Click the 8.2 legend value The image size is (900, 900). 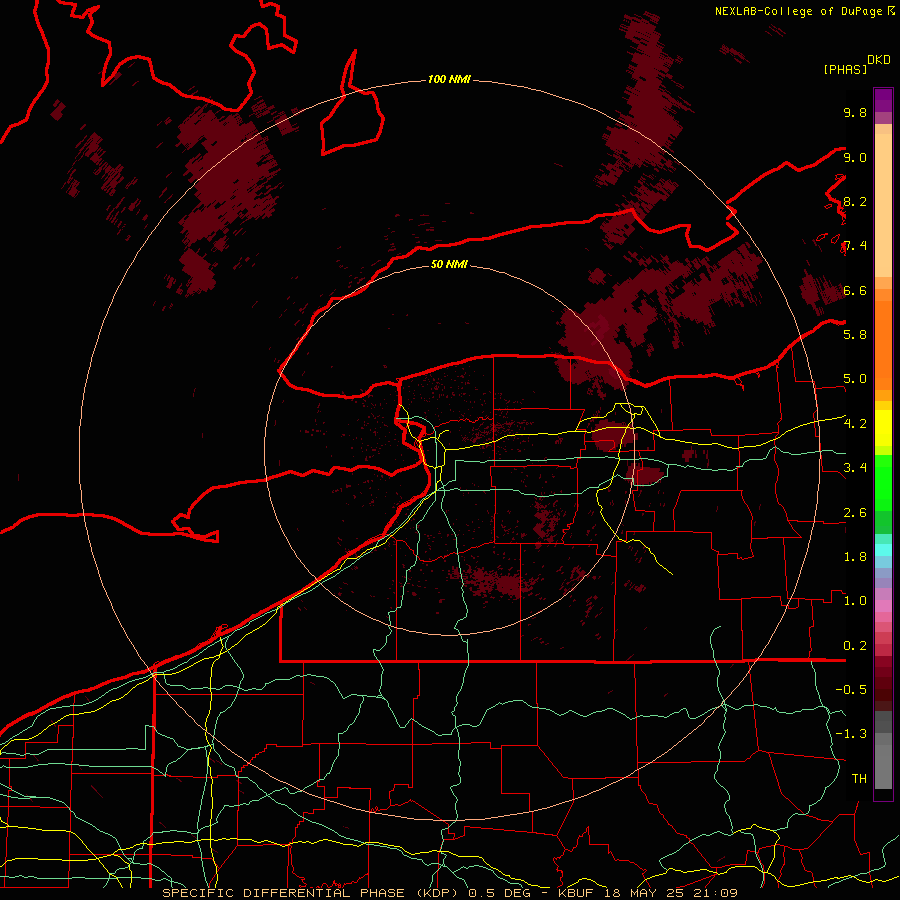pyautogui.click(x=855, y=201)
